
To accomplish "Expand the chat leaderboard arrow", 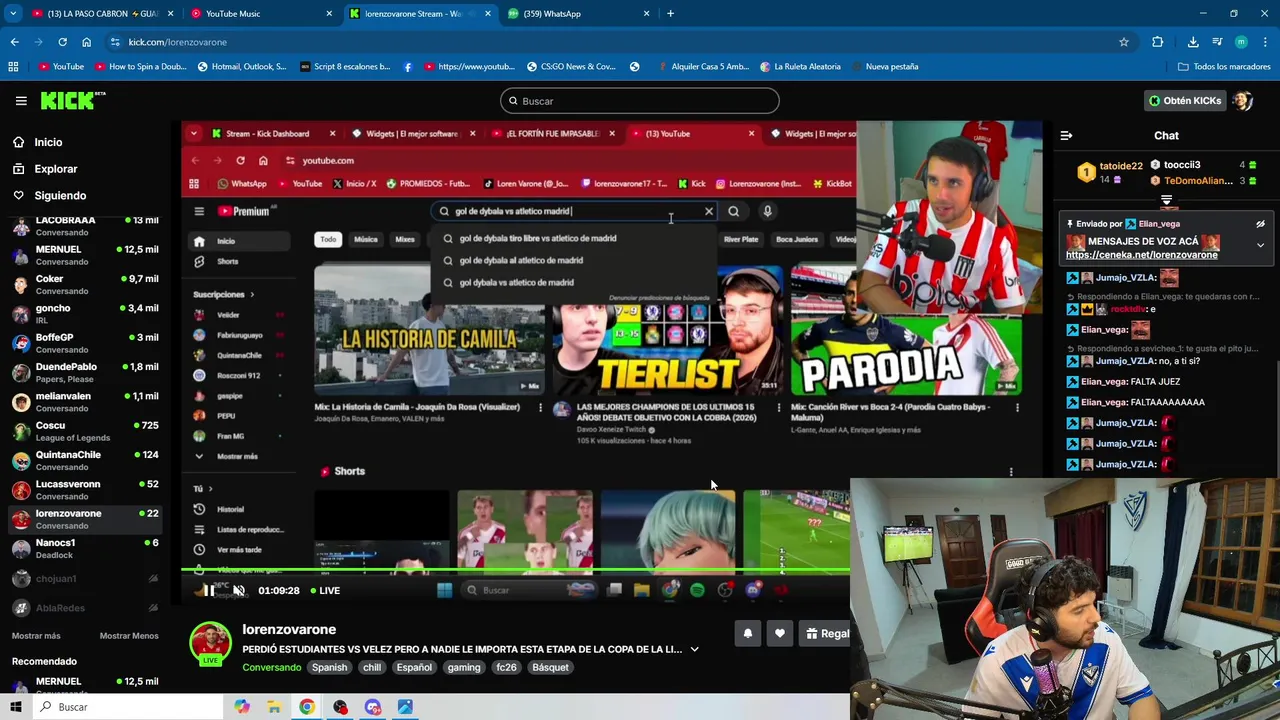I will [x=1166, y=201].
